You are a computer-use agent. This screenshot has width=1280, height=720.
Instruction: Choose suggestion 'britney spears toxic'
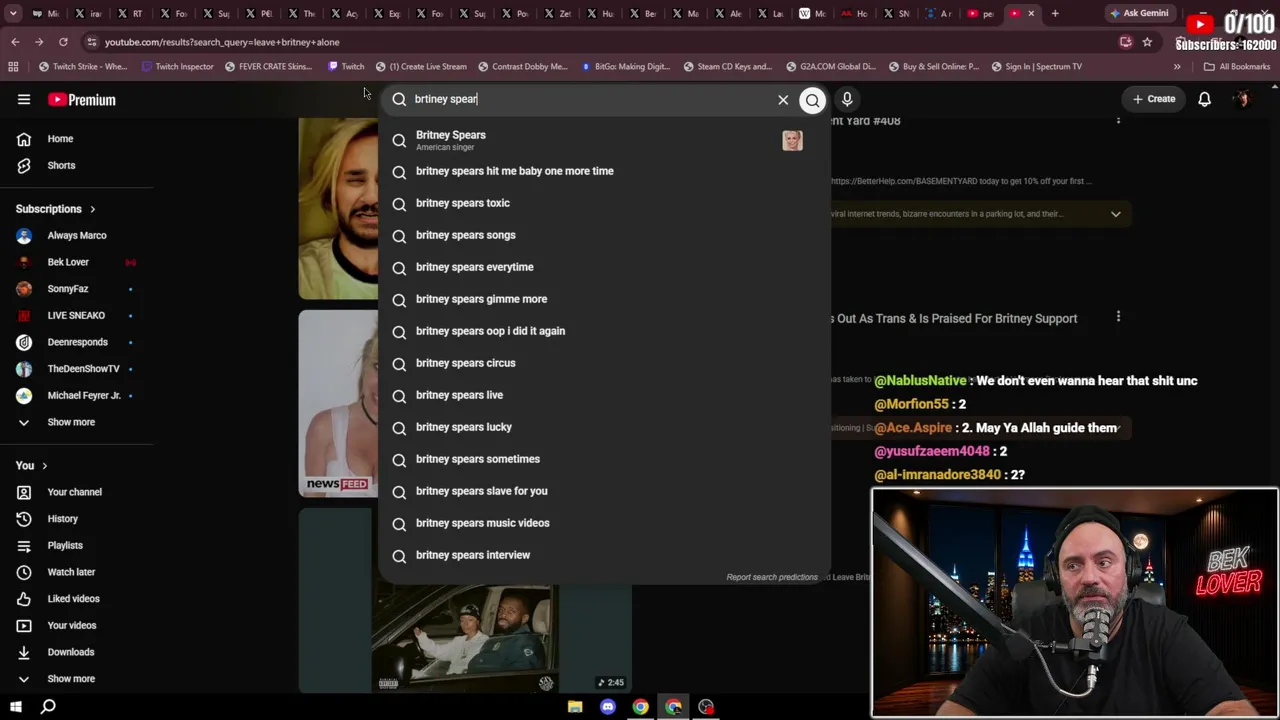click(604, 203)
